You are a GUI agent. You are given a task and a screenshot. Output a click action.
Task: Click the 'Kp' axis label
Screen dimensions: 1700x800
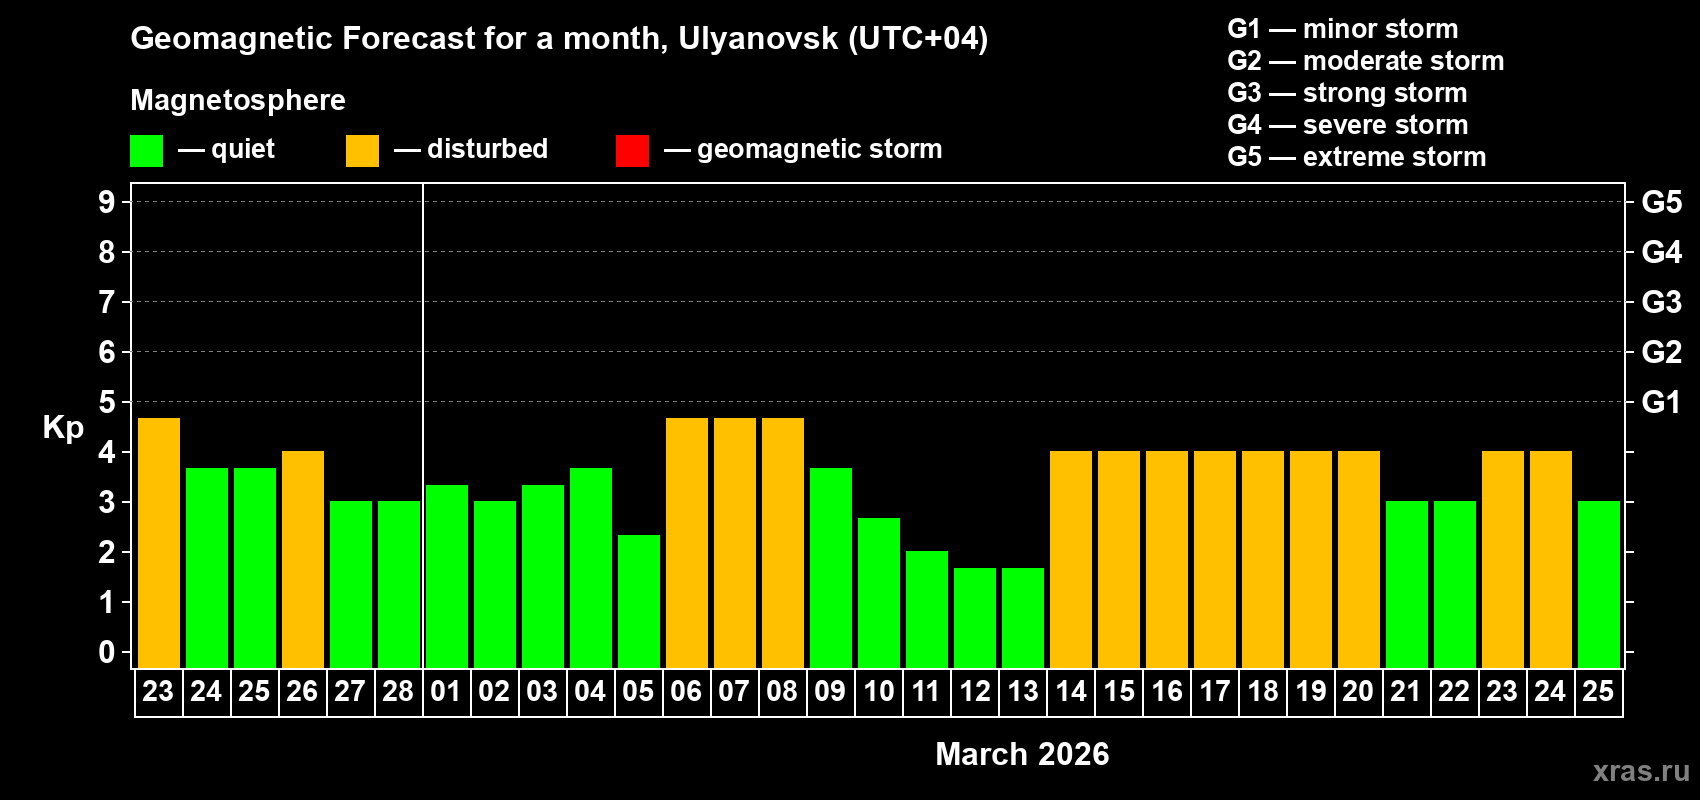[63, 428]
